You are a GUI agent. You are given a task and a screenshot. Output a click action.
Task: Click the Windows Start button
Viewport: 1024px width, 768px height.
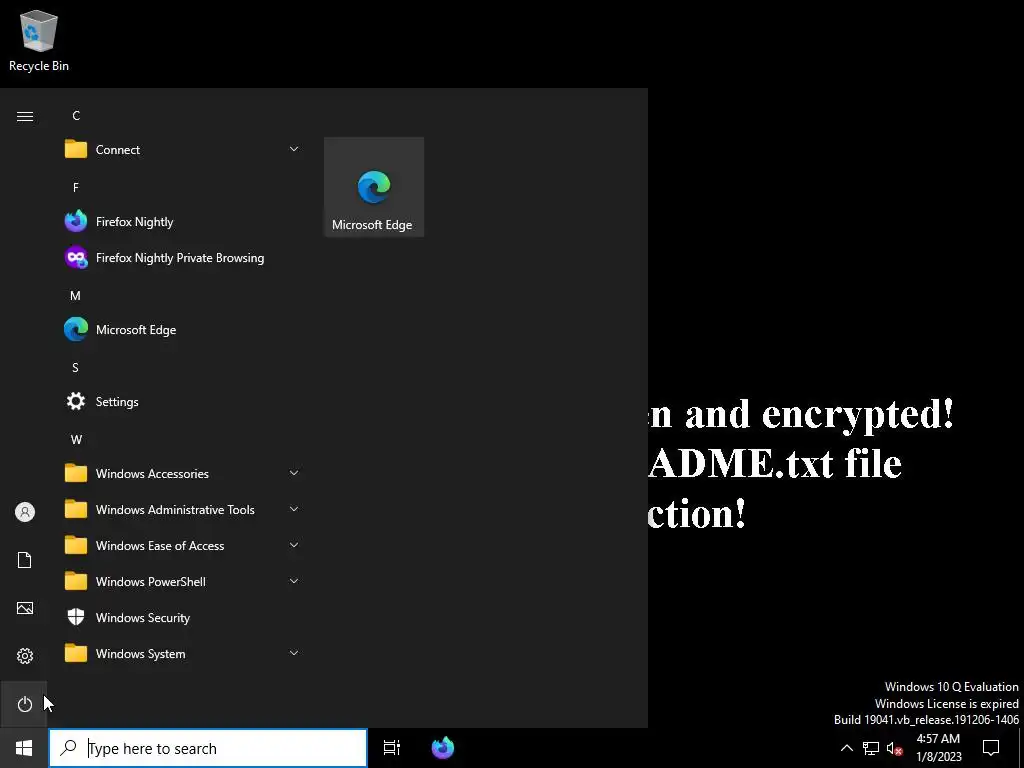pyautogui.click(x=24, y=748)
